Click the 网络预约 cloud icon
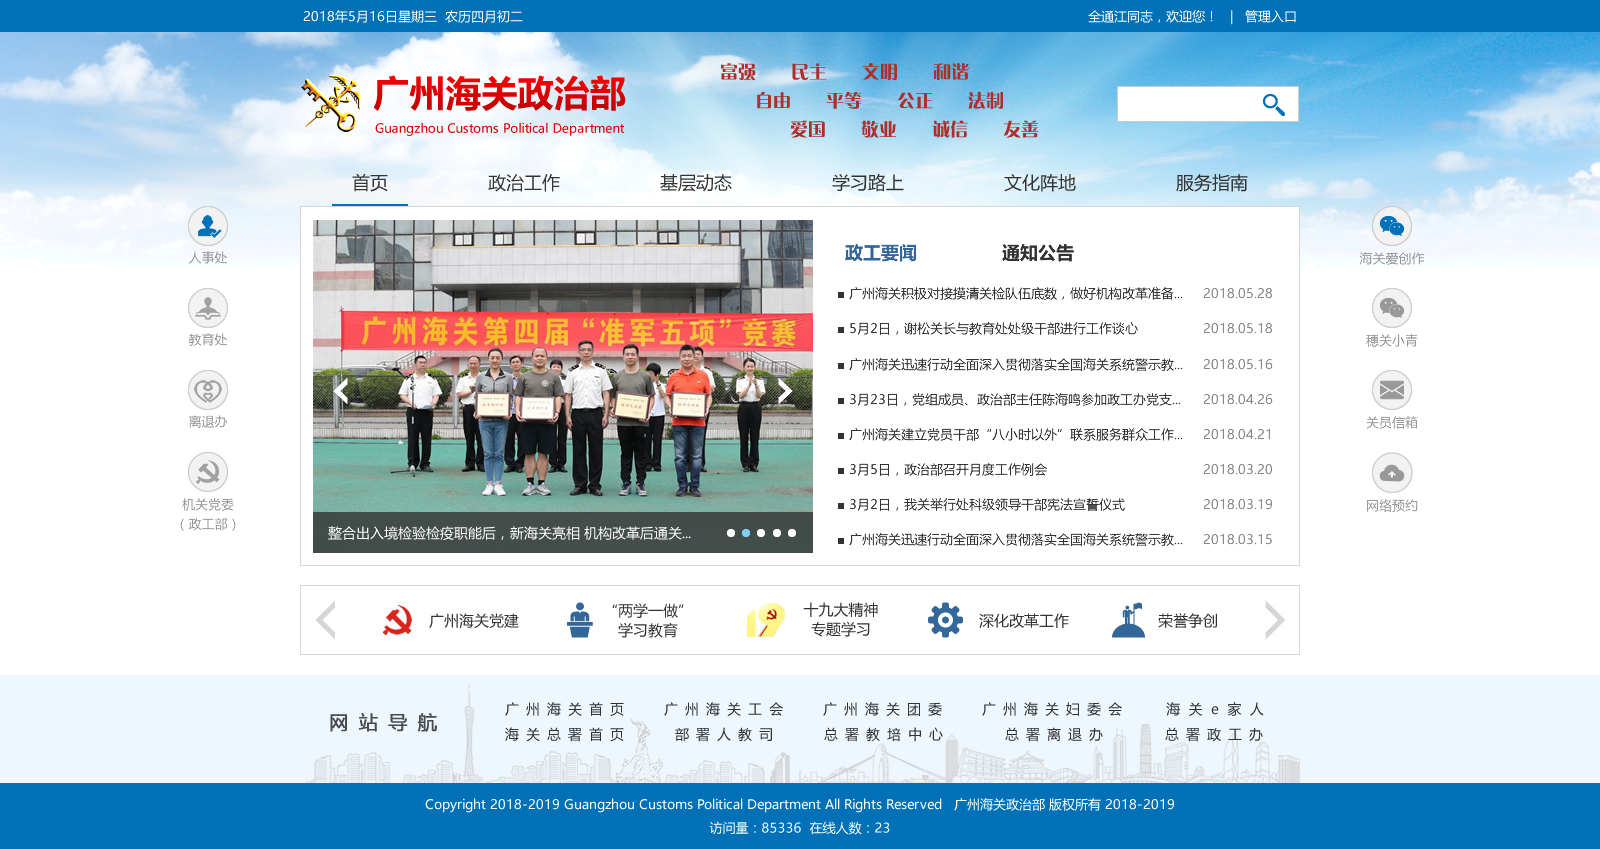This screenshot has width=1600, height=849. [1391, 473]
